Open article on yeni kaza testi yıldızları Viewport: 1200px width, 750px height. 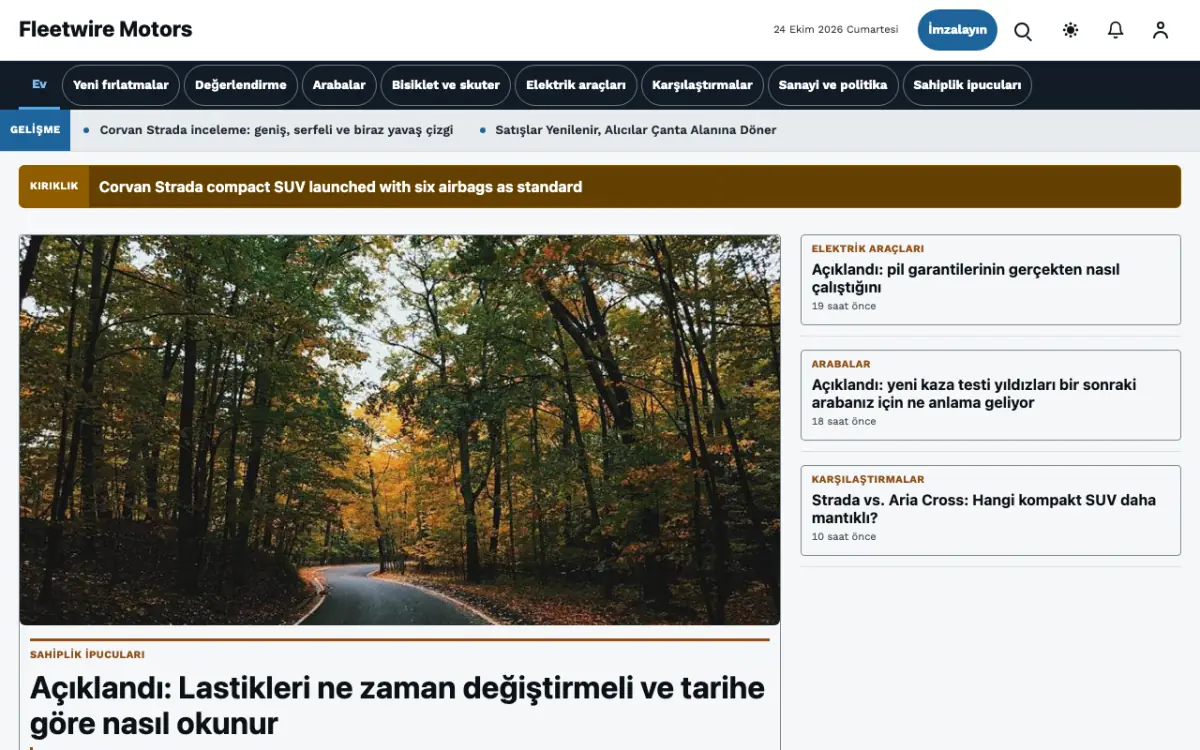coord(974,393)
